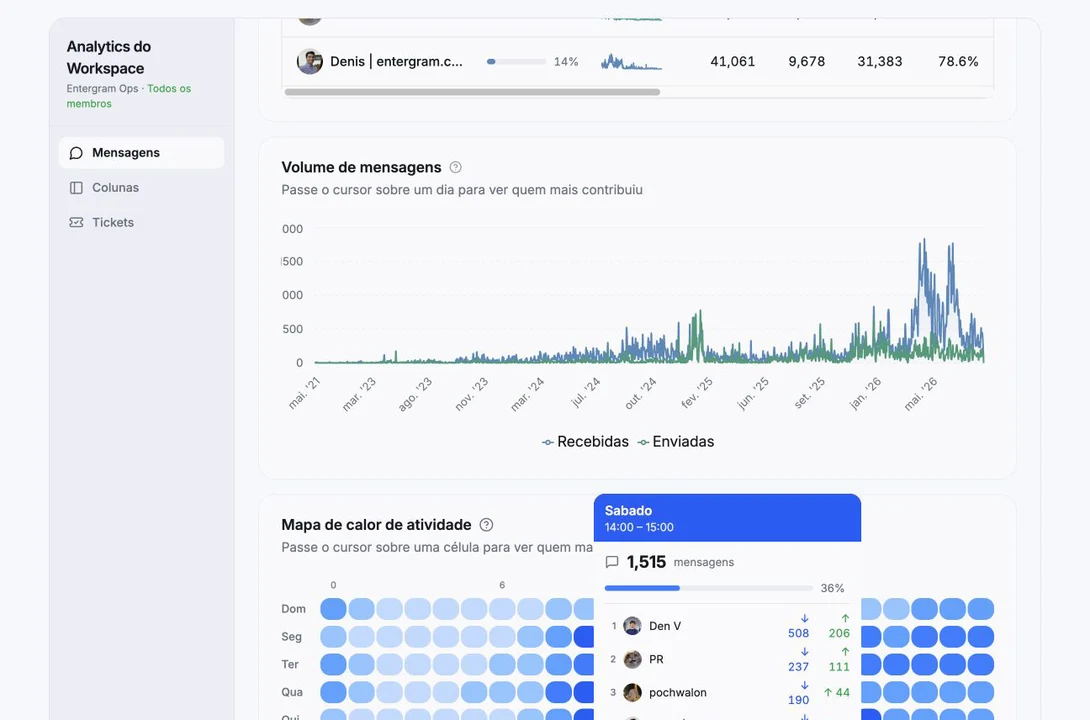Click the Sabado 14:00 – 15:00 tooltip header

(x=727, y=518)
